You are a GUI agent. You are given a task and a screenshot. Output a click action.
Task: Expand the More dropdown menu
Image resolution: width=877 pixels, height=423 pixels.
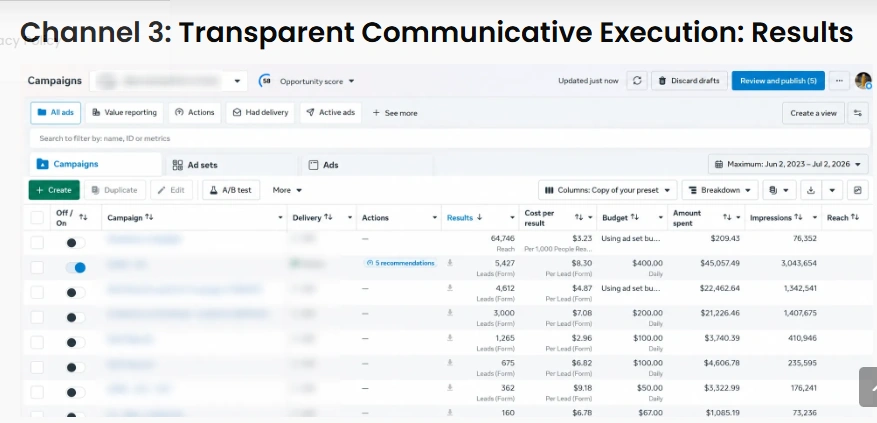(x=287, y=190)
